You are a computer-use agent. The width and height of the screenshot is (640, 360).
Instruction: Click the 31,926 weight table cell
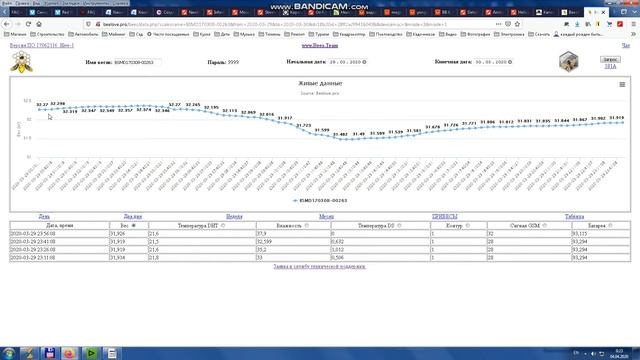point(129,234)
